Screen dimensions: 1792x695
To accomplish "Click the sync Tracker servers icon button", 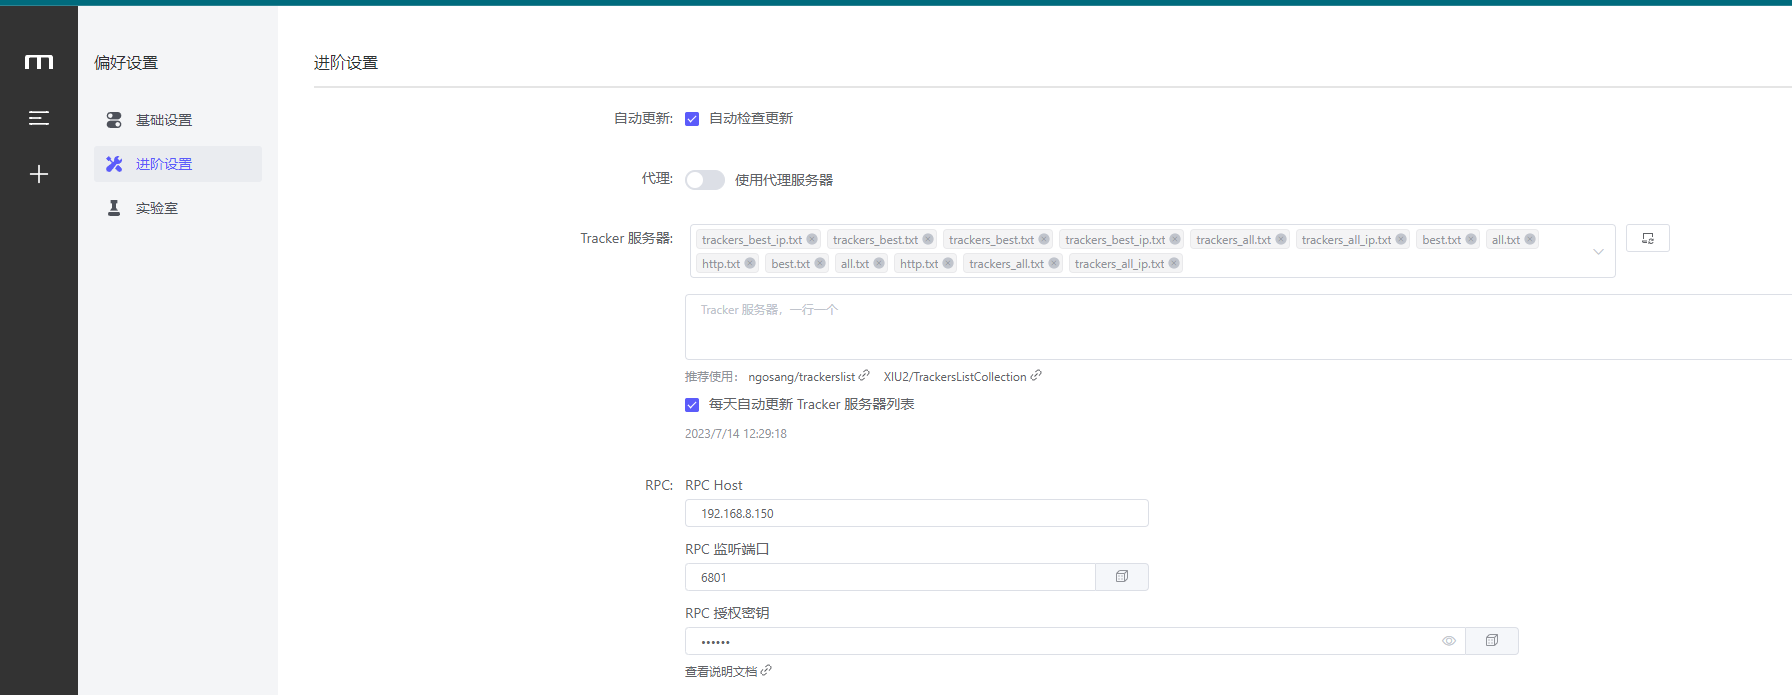I will pyautogui.click(x=1647, y=238).
